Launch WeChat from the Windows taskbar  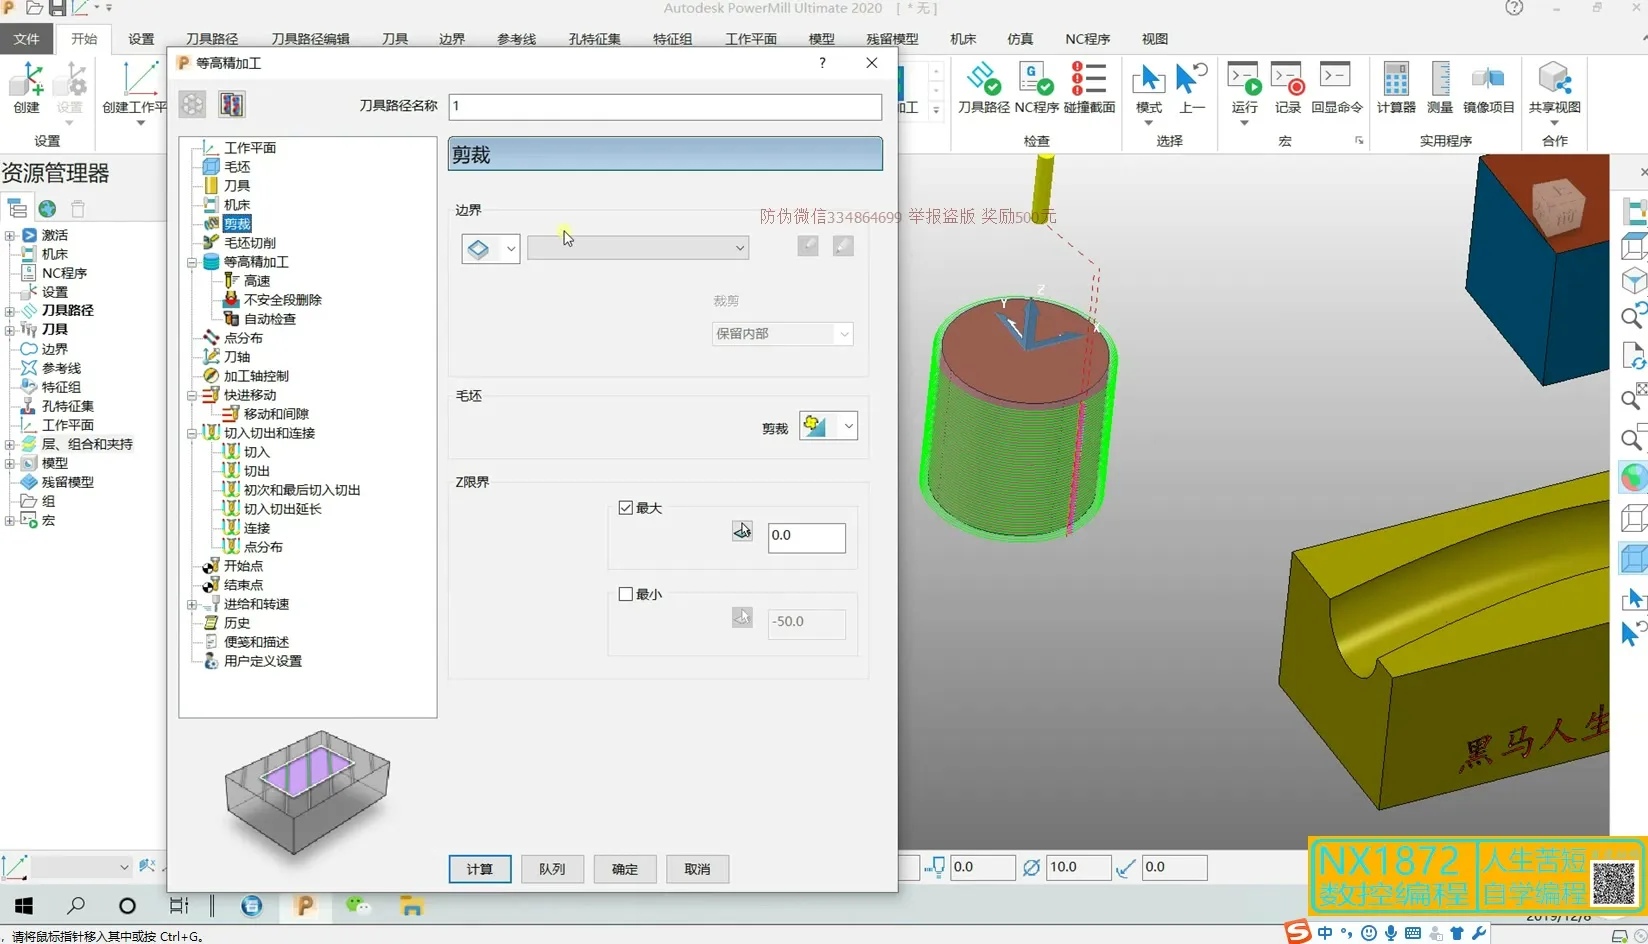357,906
